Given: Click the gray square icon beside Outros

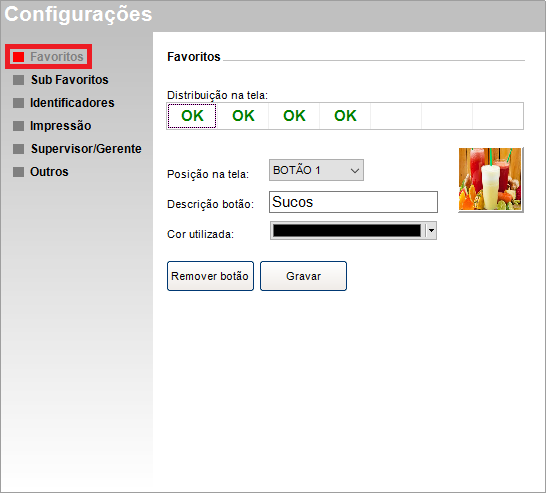Looking at the screenshot, I should click(18, 172).
